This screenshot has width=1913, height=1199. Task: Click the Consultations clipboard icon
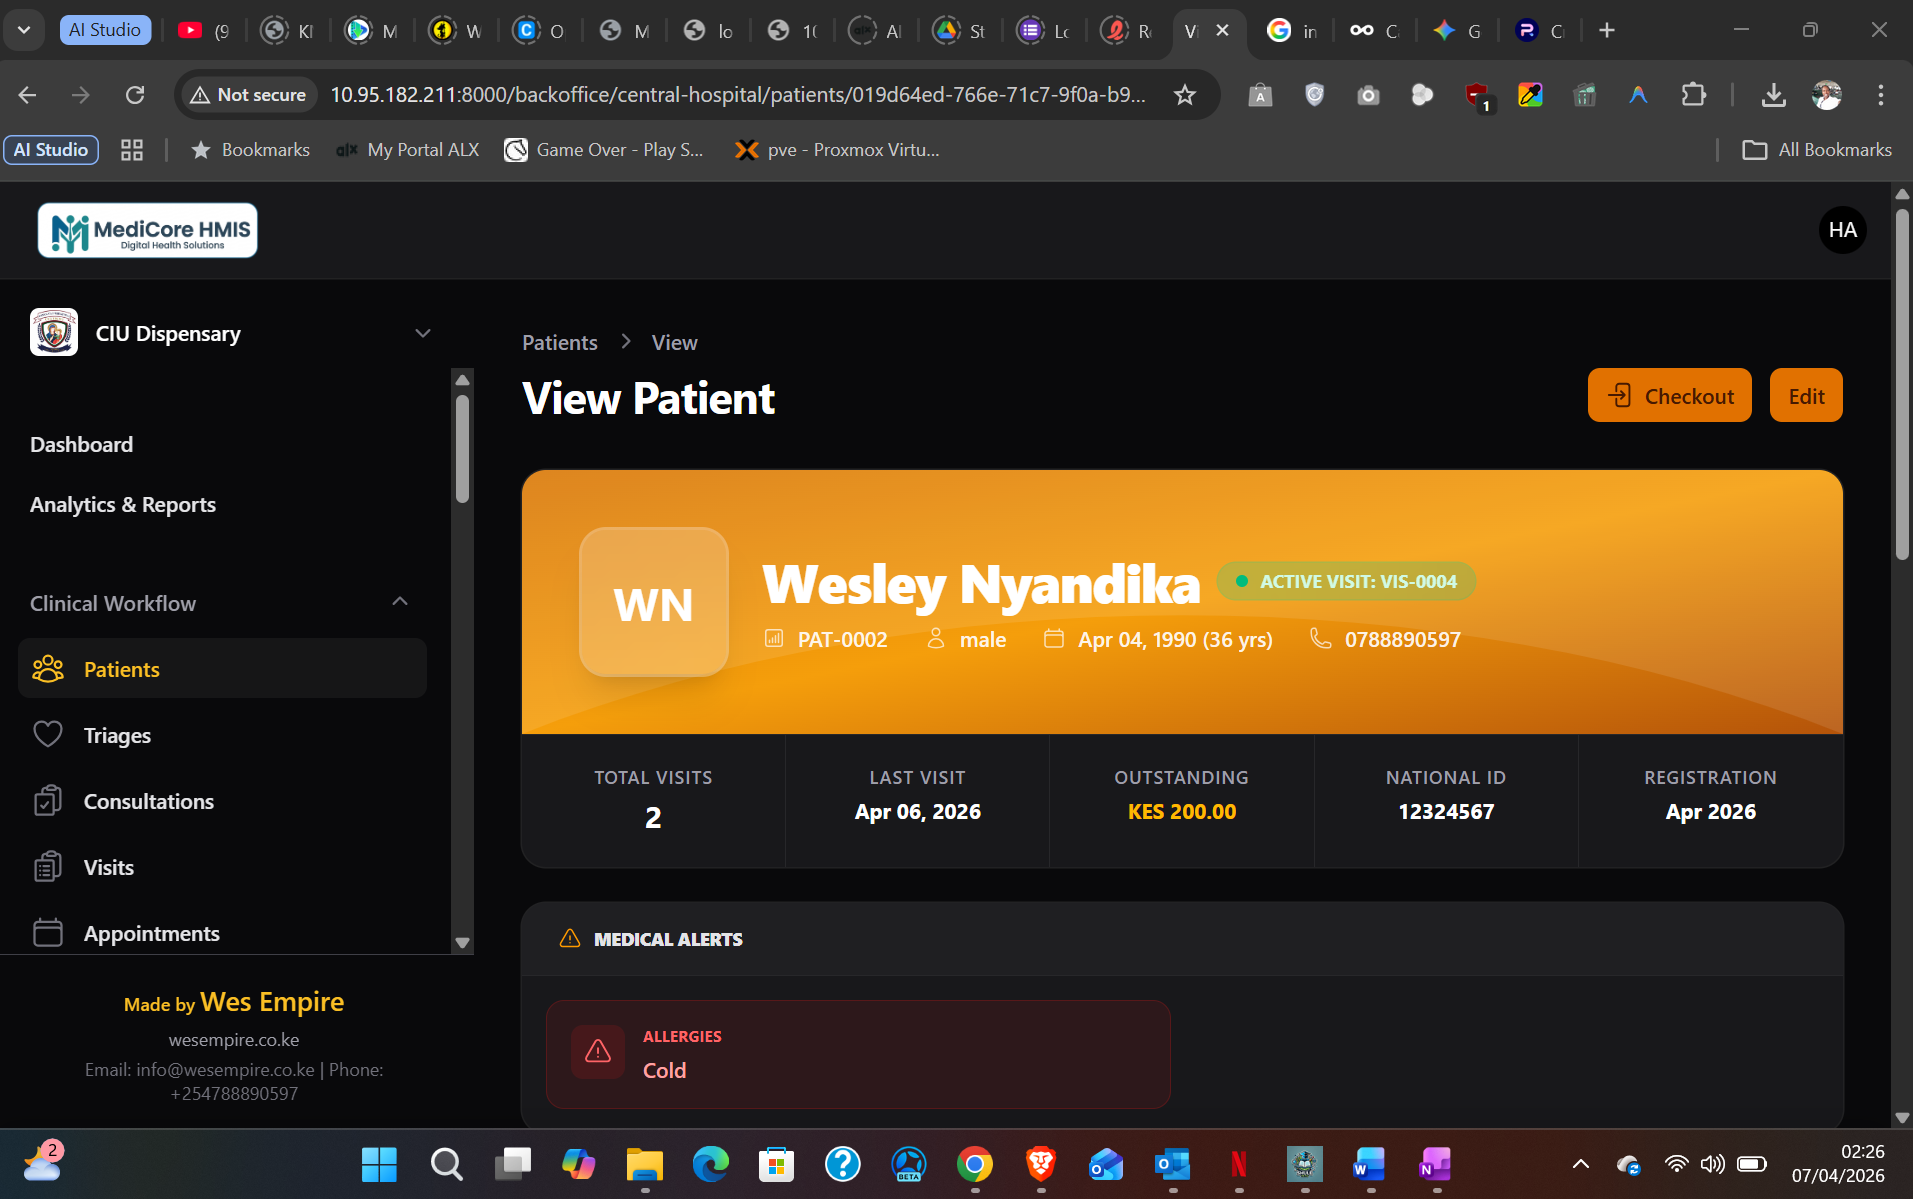[x=48, y=801]
